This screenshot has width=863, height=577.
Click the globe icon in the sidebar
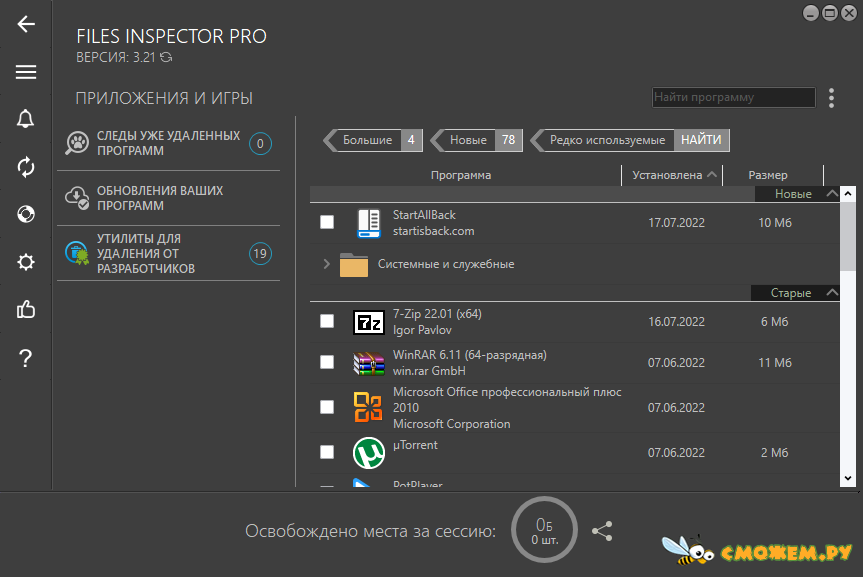click(x=26, y=214)
